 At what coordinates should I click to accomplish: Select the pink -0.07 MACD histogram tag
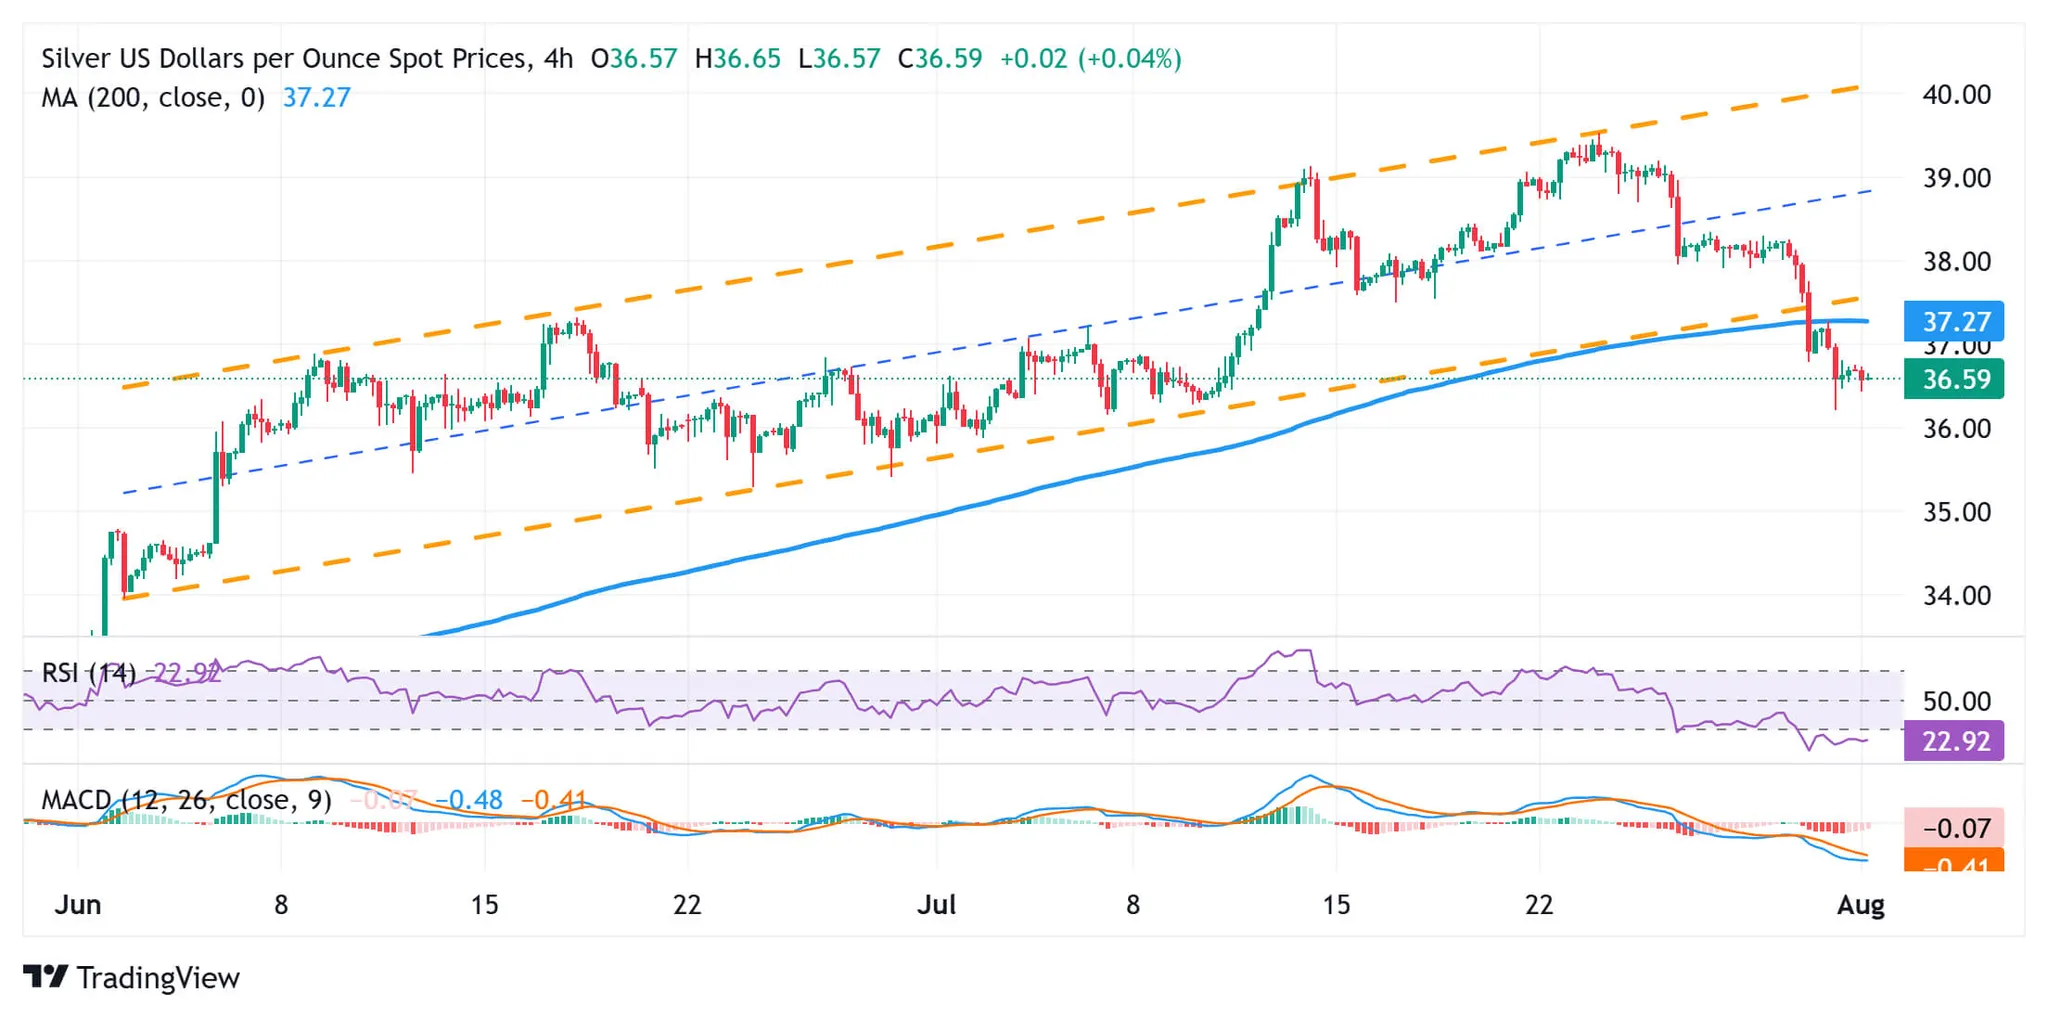pos(1954,828)
